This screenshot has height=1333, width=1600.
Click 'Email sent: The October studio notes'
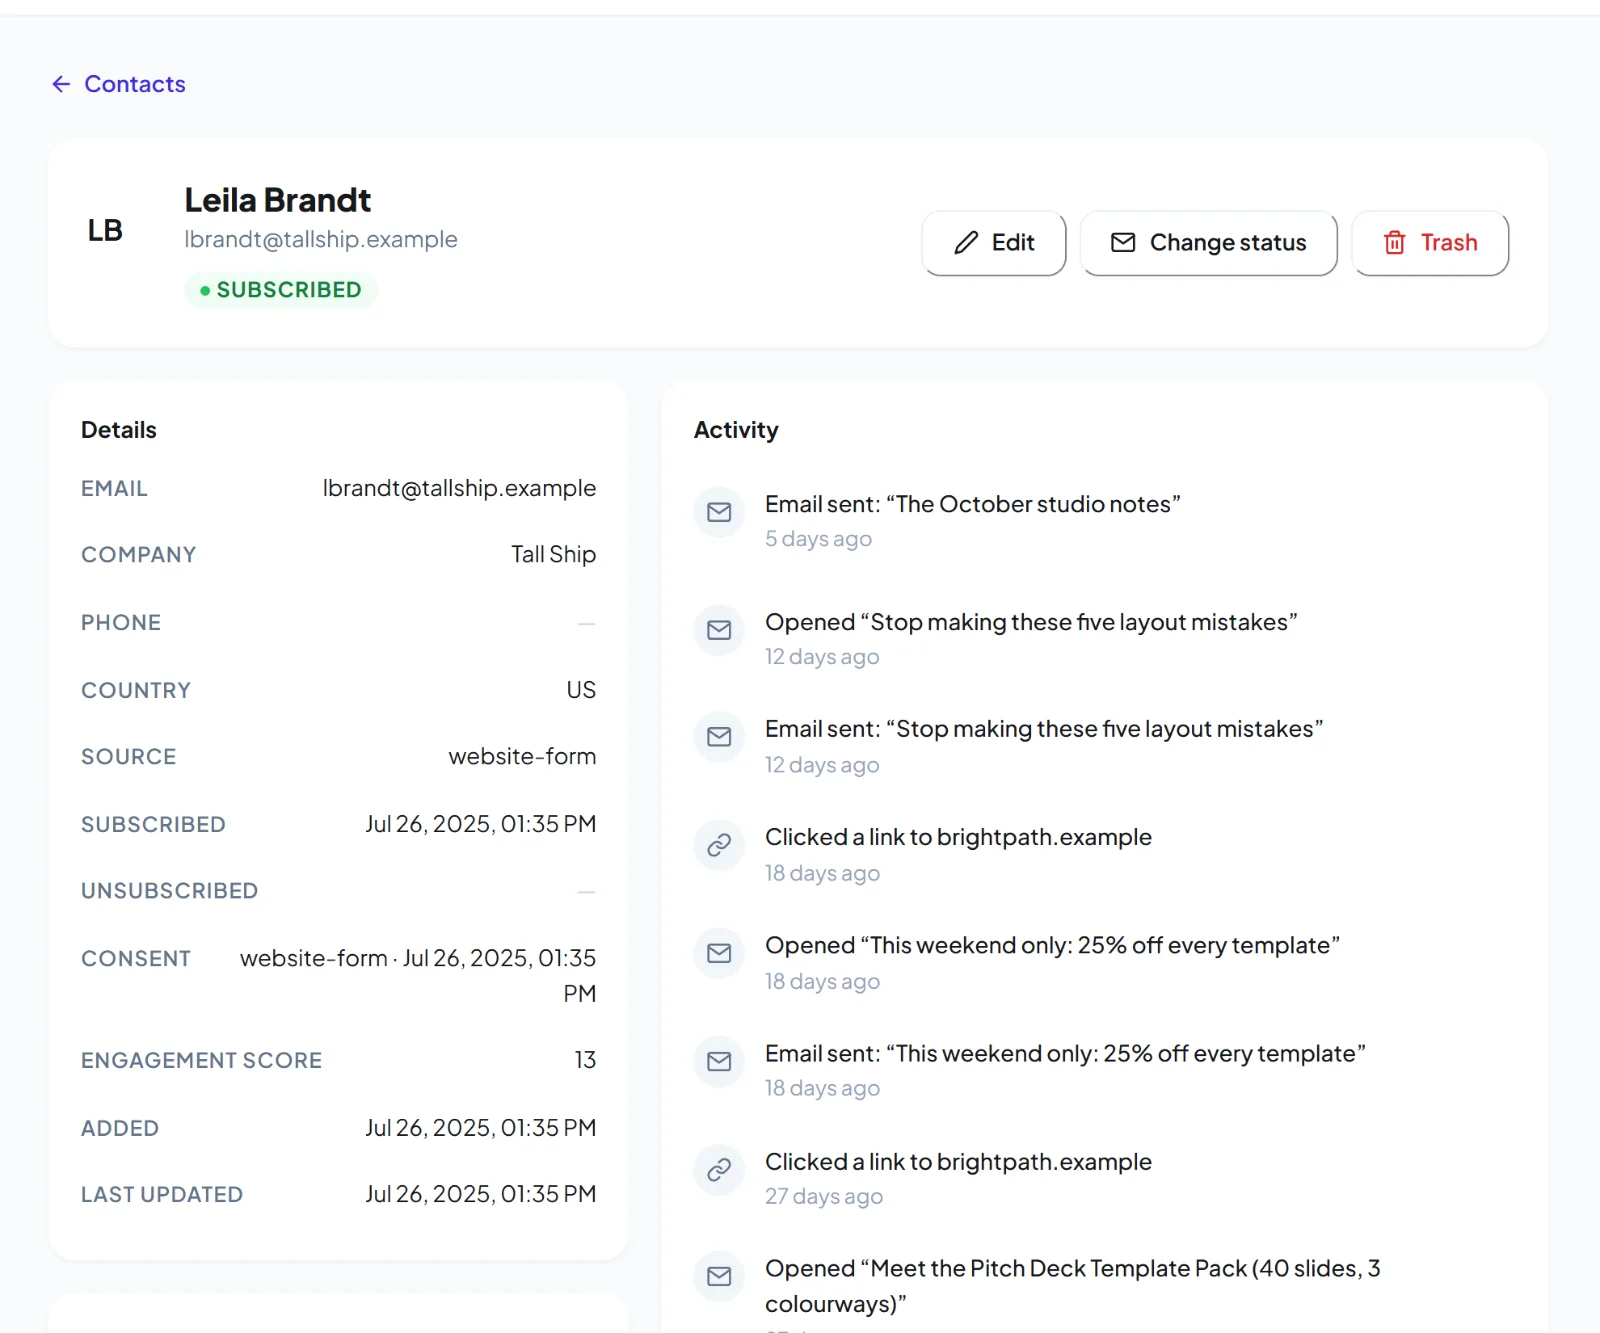point(972,504)
